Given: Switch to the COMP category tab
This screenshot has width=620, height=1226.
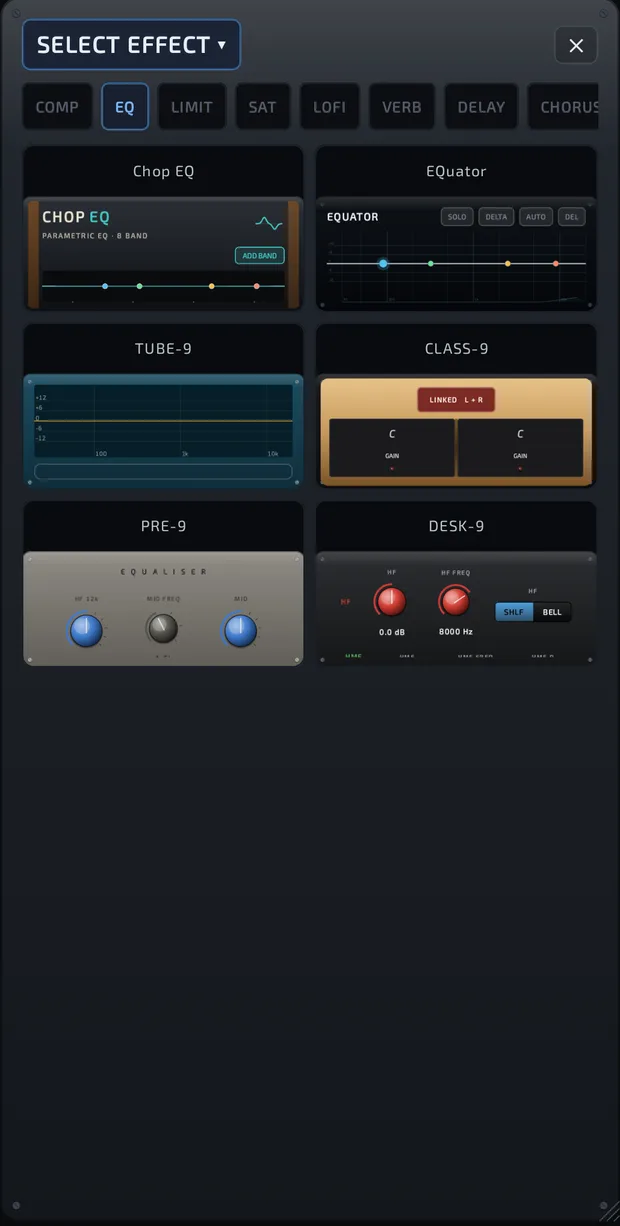Looking at the screenshot, I should pyautogui.click(x=57, y=107).
